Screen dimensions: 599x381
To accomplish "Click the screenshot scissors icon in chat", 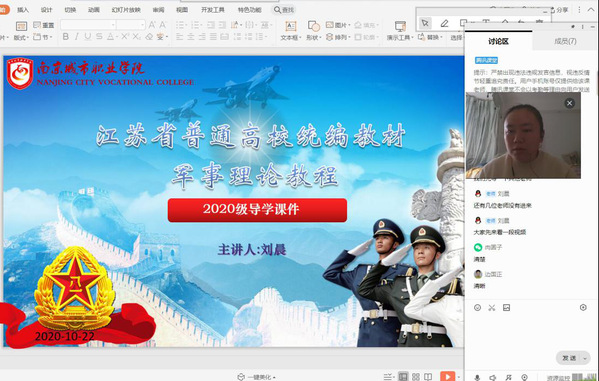I will click(492, 307).
